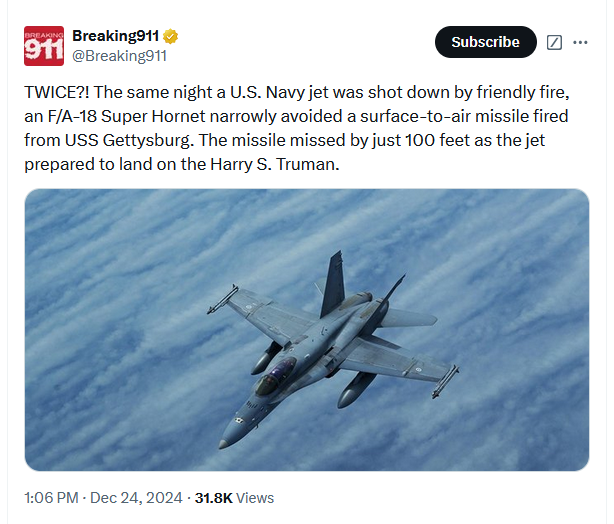Open the Grok explain-post icon
This screenshot has height=524, width=614.
click(x=554, y=42)
